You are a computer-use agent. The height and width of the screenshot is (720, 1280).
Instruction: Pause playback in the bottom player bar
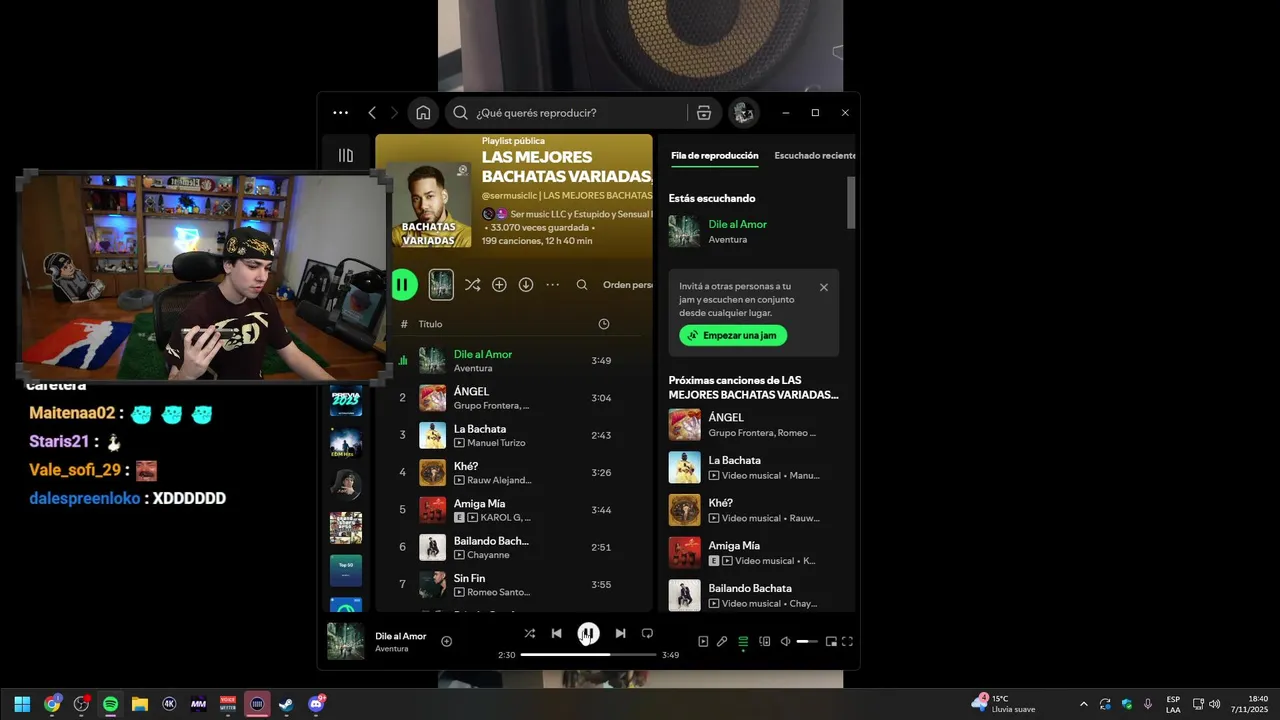[589, 633]
